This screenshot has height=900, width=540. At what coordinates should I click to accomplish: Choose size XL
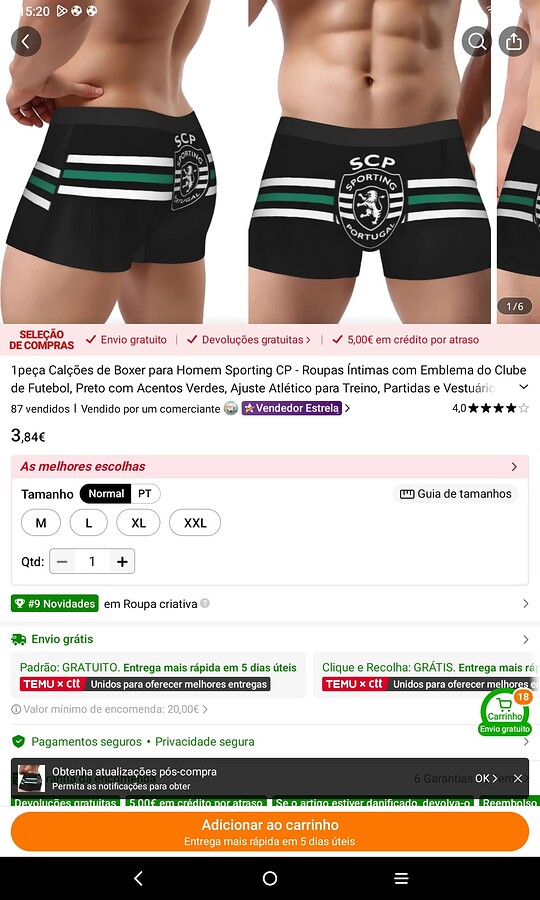pyautogui.click(x=138, y=523)
